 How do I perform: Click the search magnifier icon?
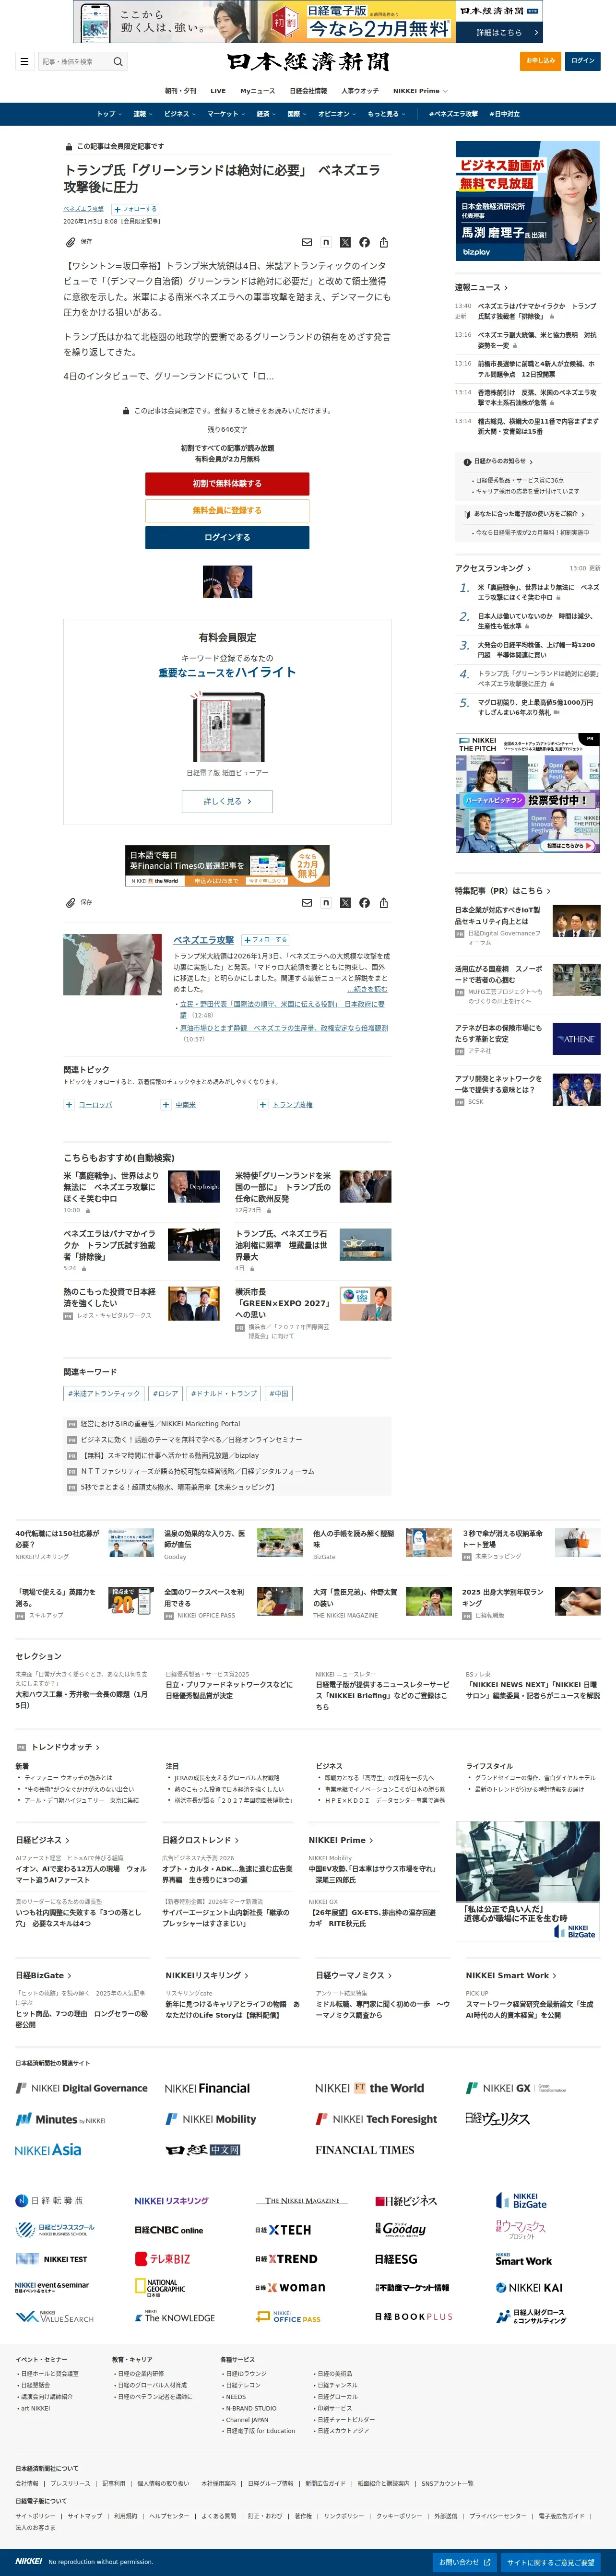pos(118,61)
